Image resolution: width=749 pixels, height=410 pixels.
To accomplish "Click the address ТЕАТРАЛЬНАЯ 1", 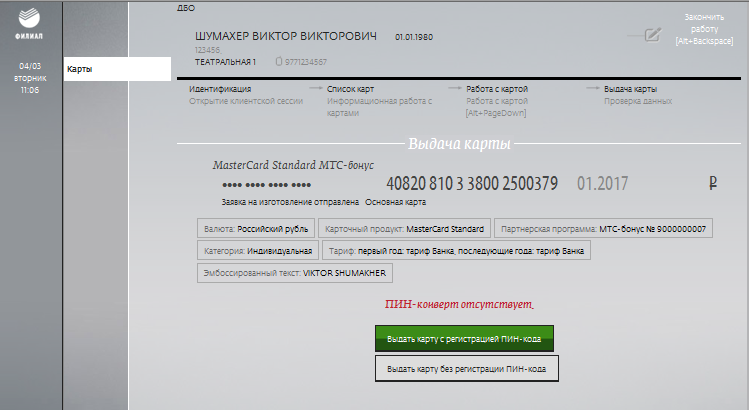I will tap(225, 62).
